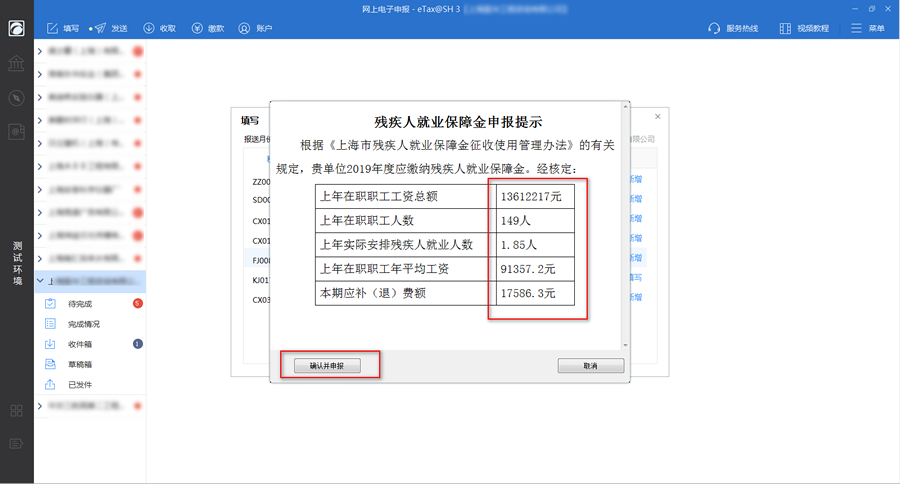This screenshot has width=900, height=484.
Task: Click the 取消 cancel button
Action: coord(590,366)
